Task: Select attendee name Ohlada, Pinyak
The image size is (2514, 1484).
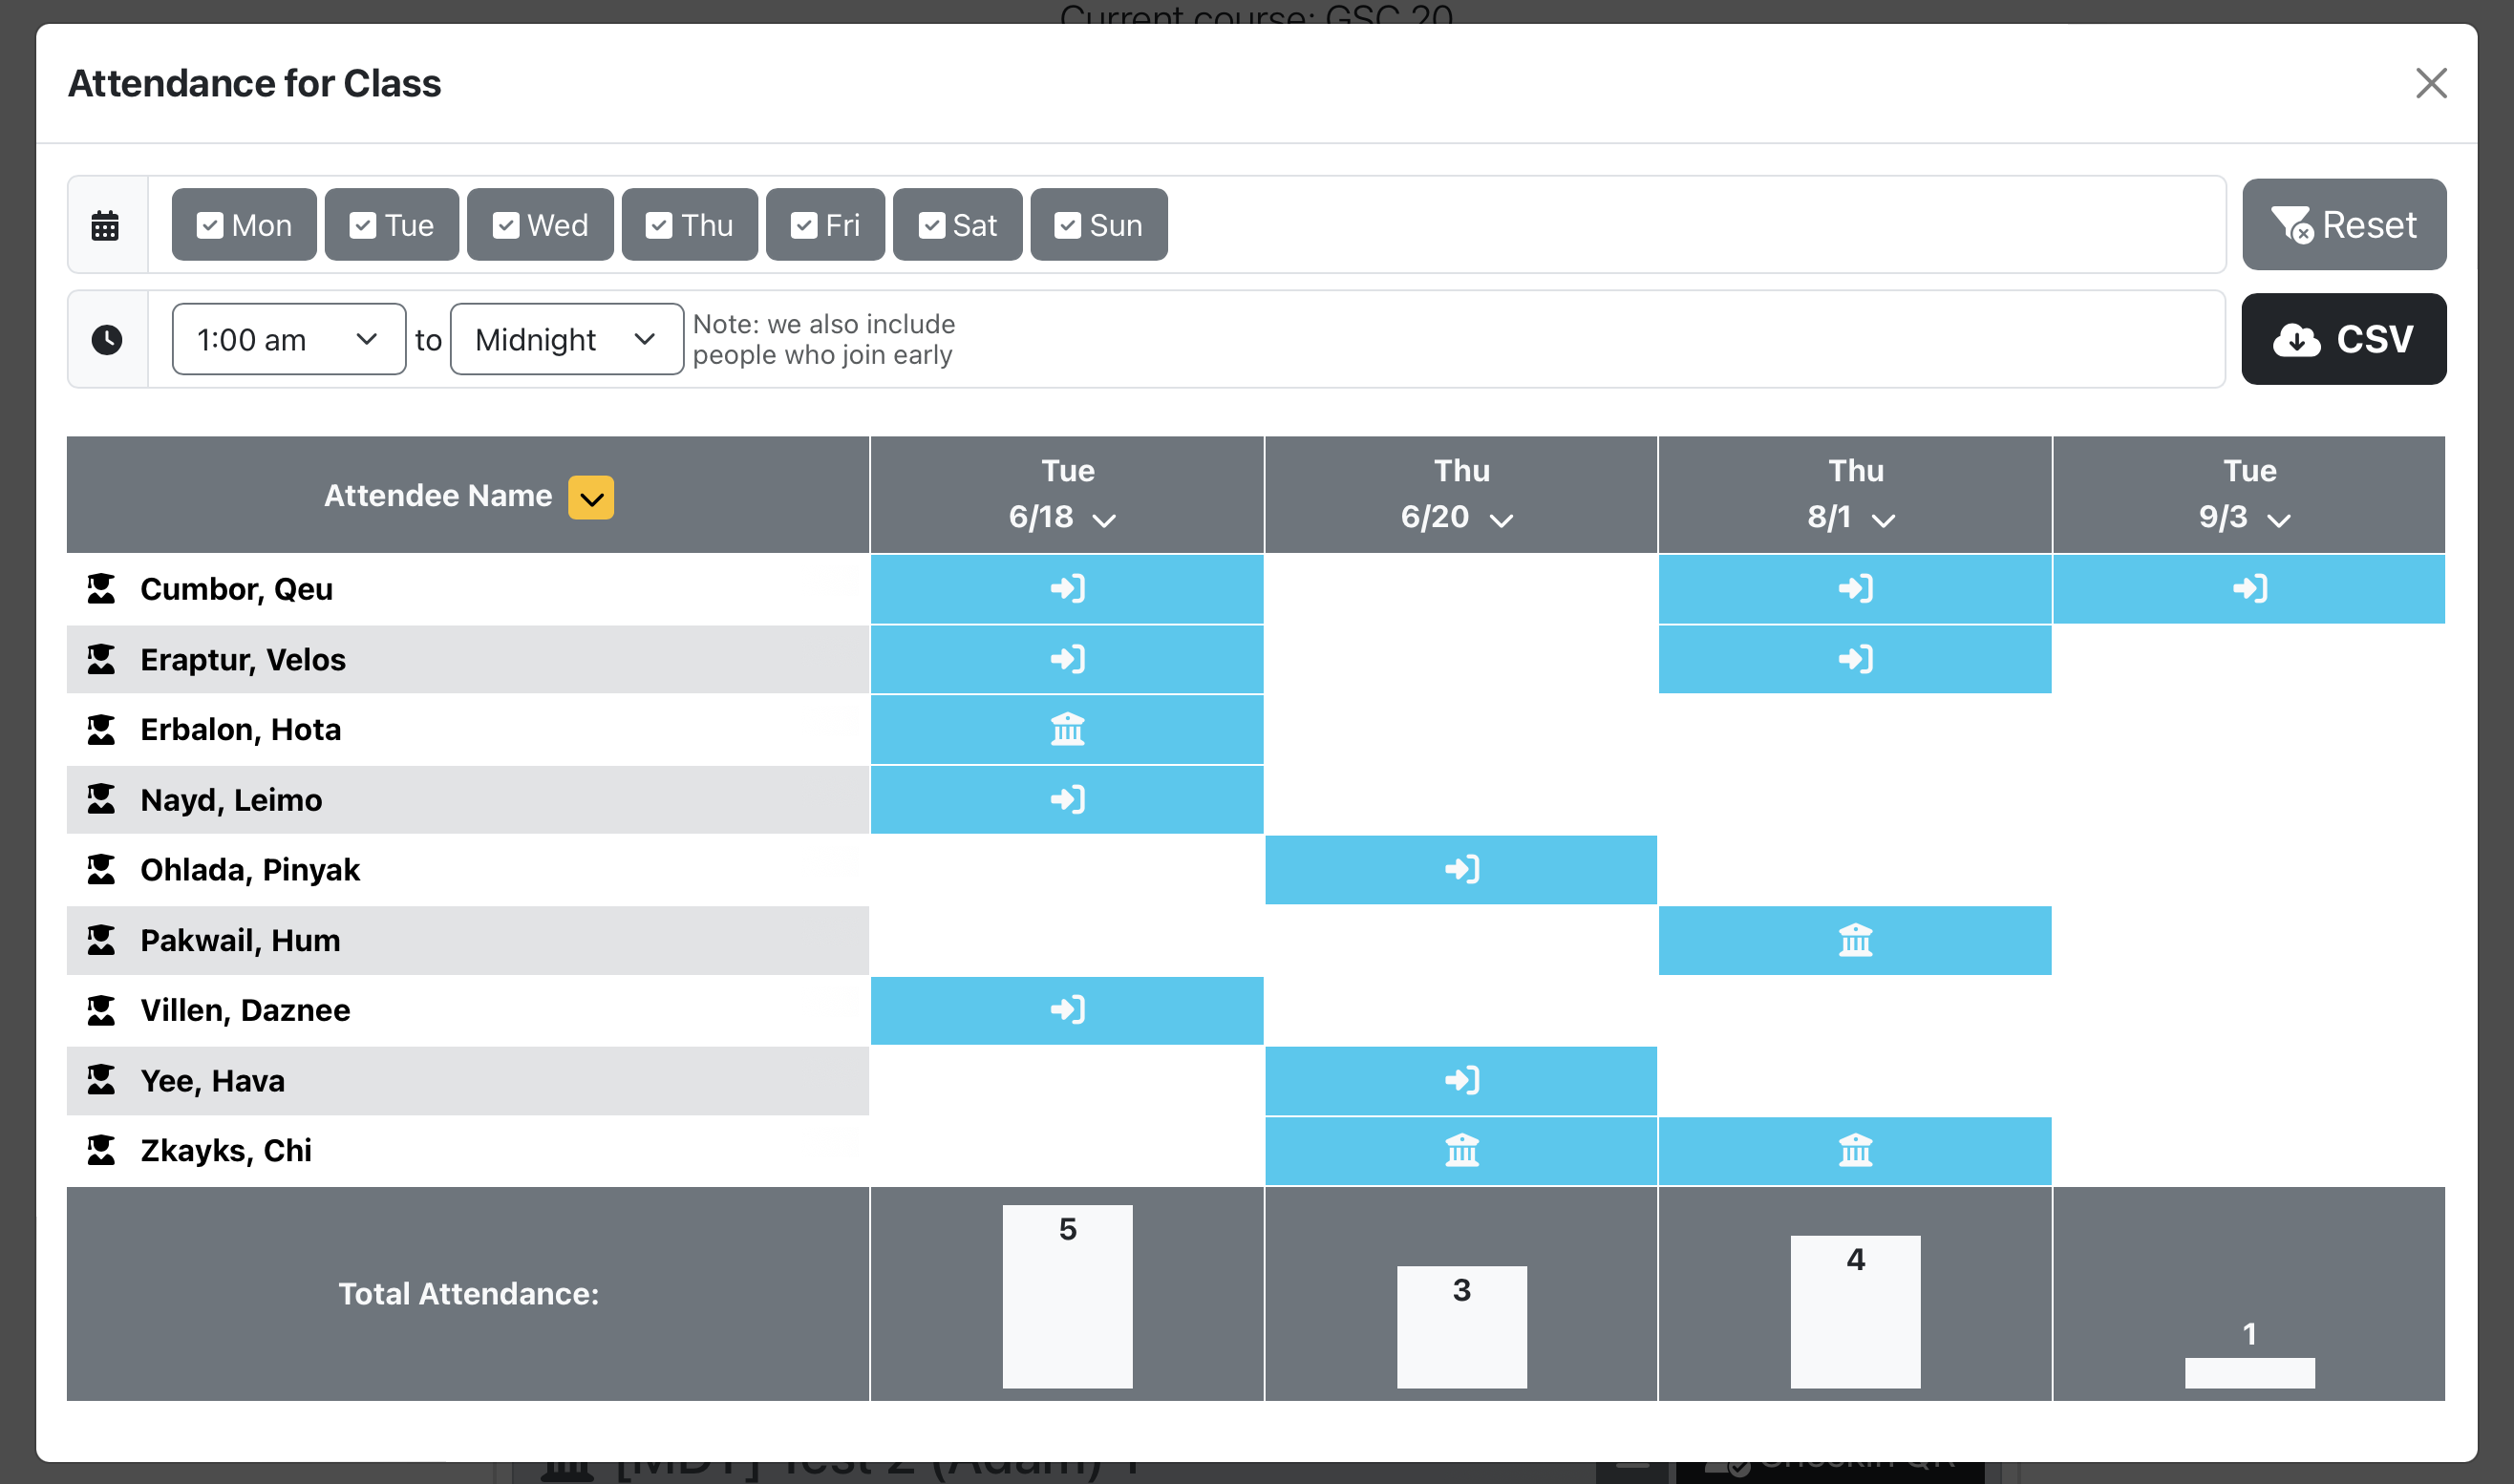Action: point(249,869)
